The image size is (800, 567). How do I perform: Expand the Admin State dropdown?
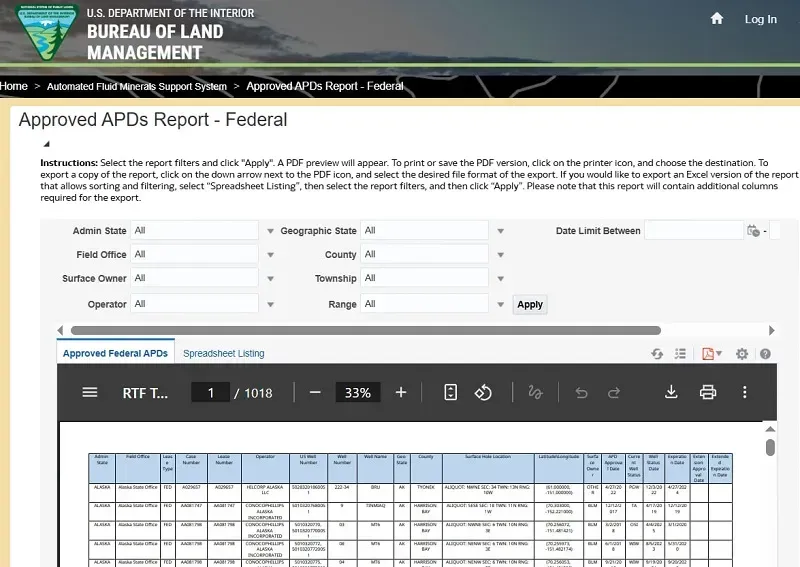point(270,231)
